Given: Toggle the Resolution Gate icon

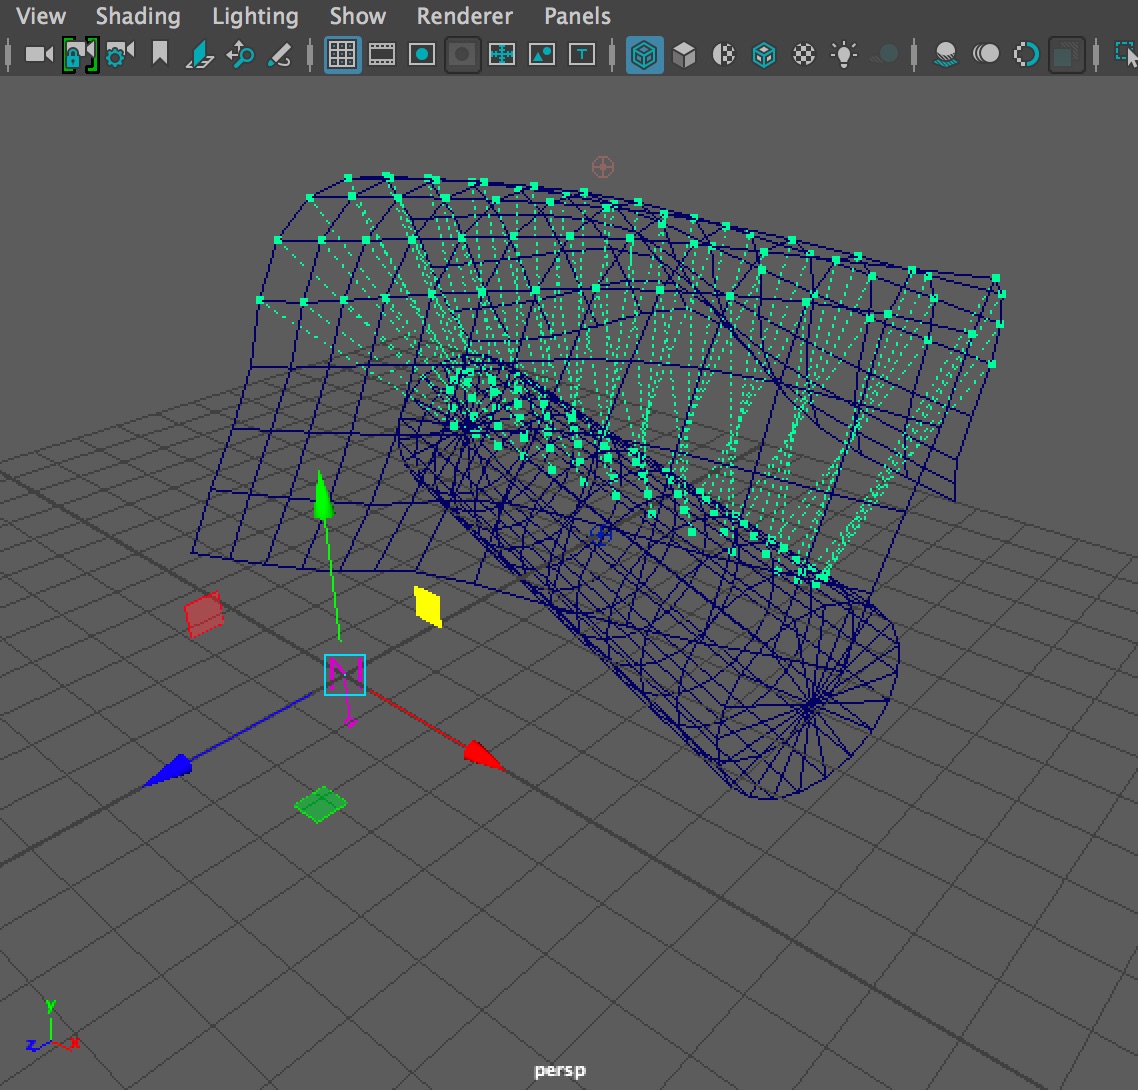Looking at the screenshot, I should [x=422, y=54].
